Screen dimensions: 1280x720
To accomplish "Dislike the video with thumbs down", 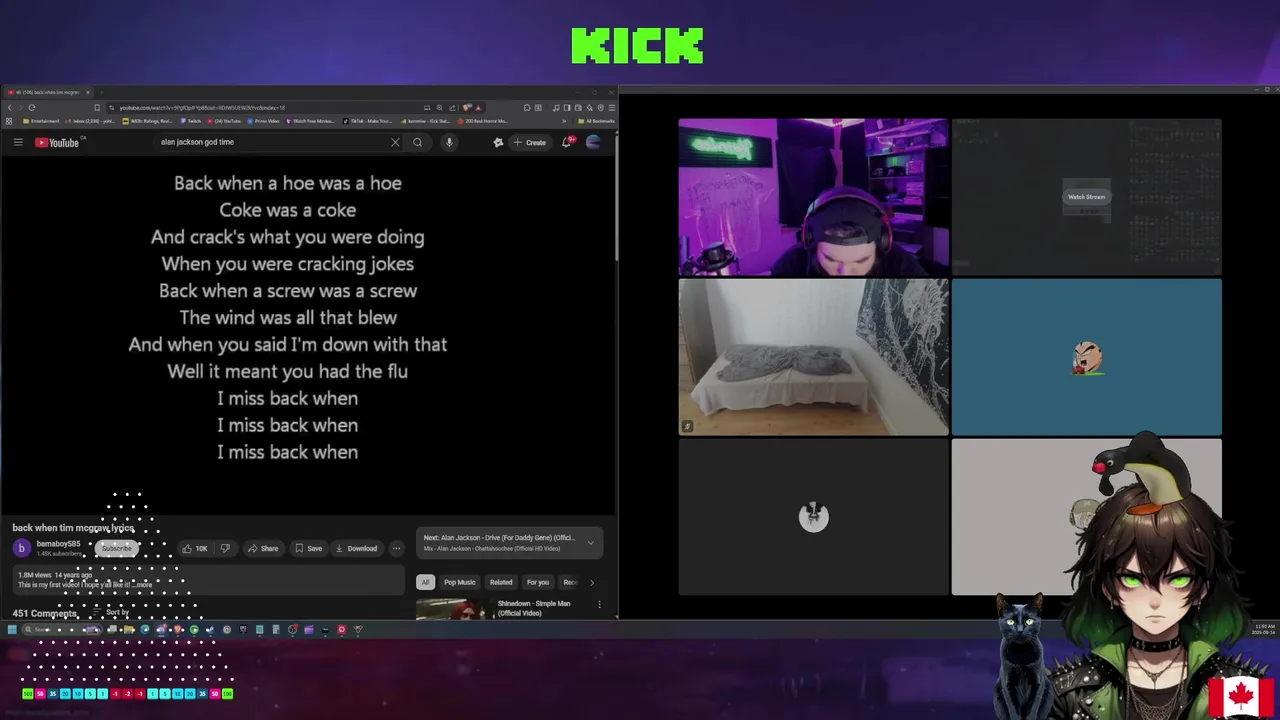I will 225,548.
